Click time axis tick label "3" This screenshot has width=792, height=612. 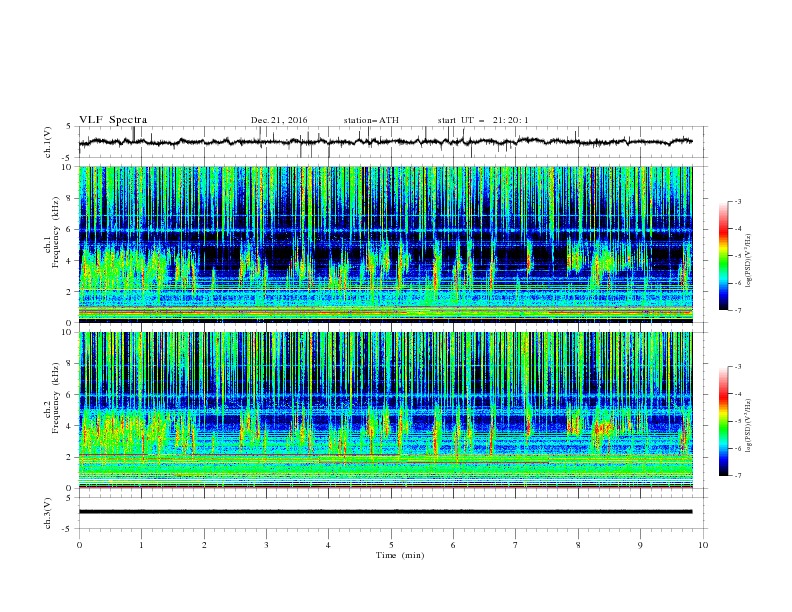(266, 545)
